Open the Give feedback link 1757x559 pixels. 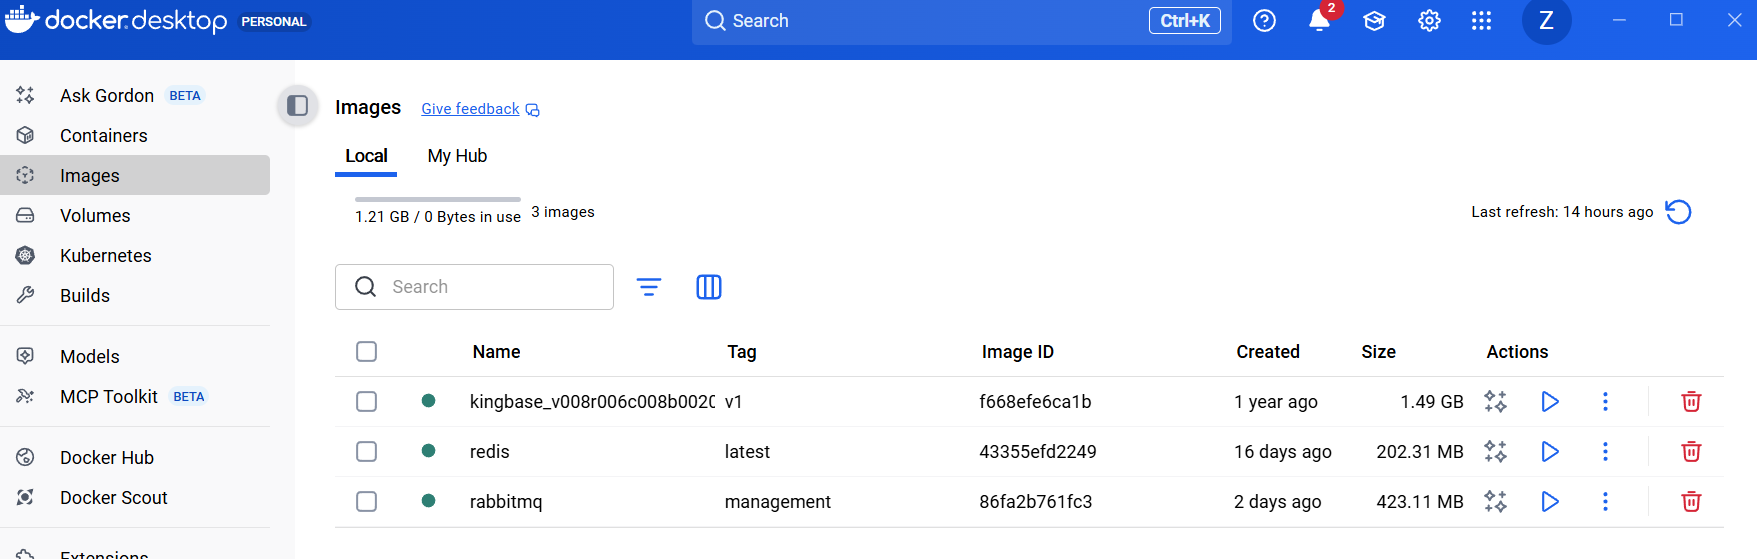click(x=480, y=109)
